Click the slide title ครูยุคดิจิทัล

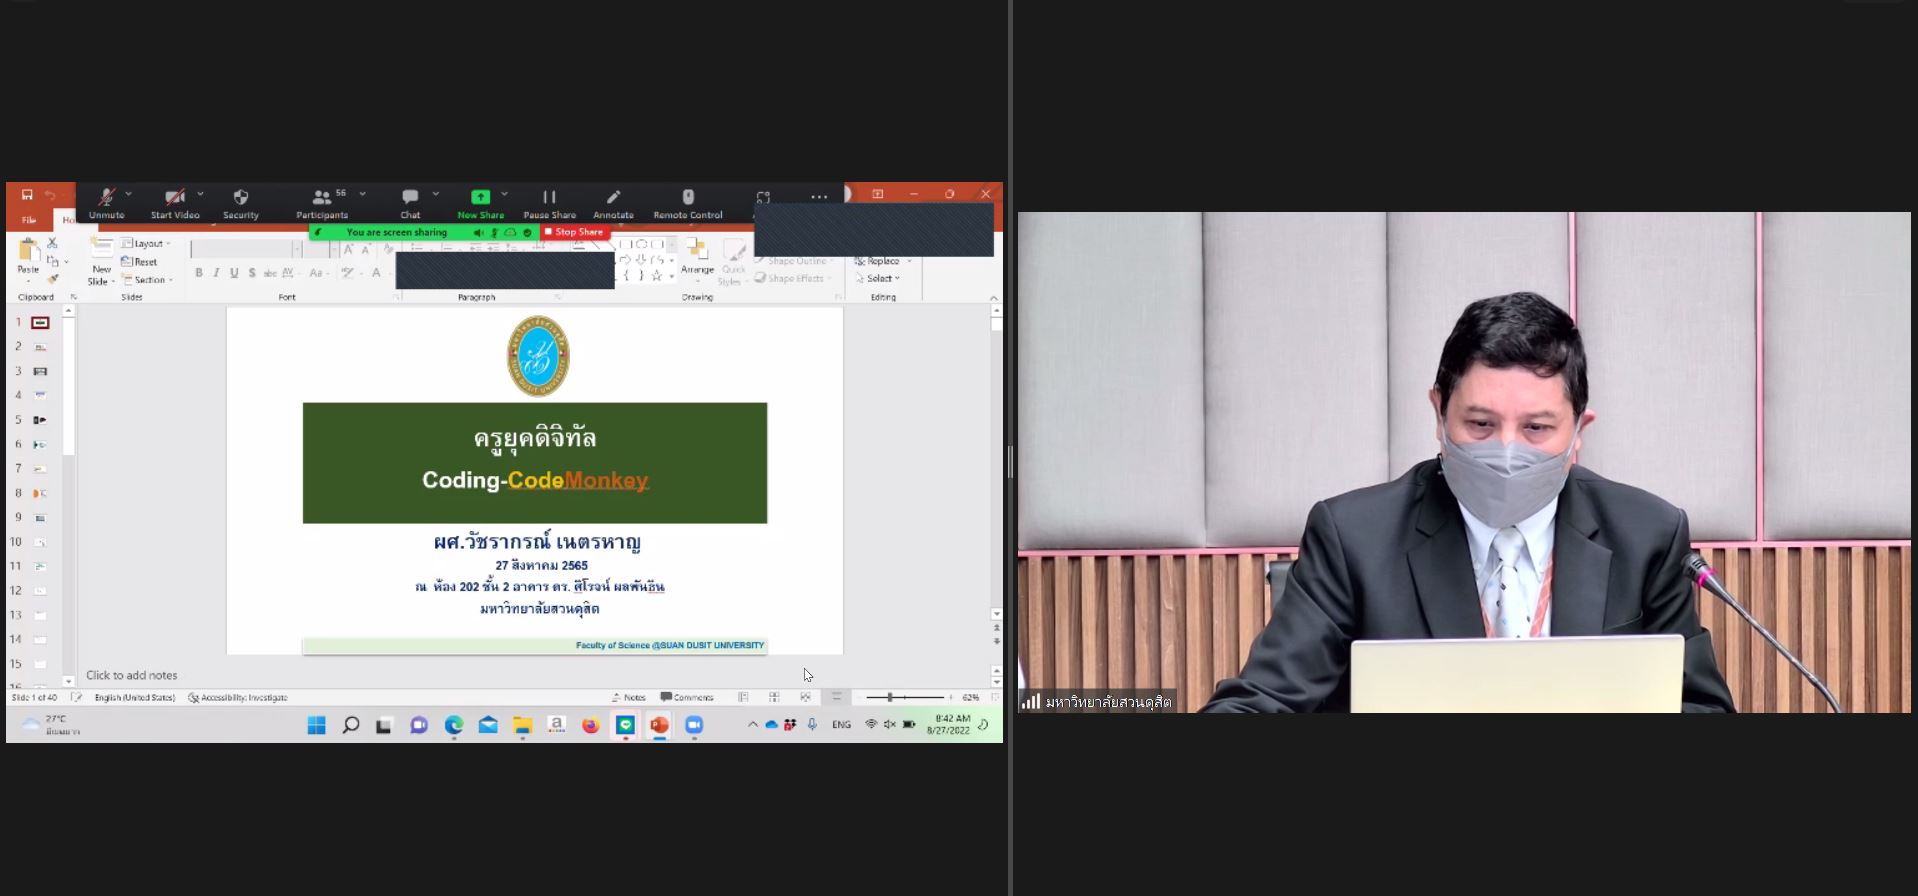[535, 438]
